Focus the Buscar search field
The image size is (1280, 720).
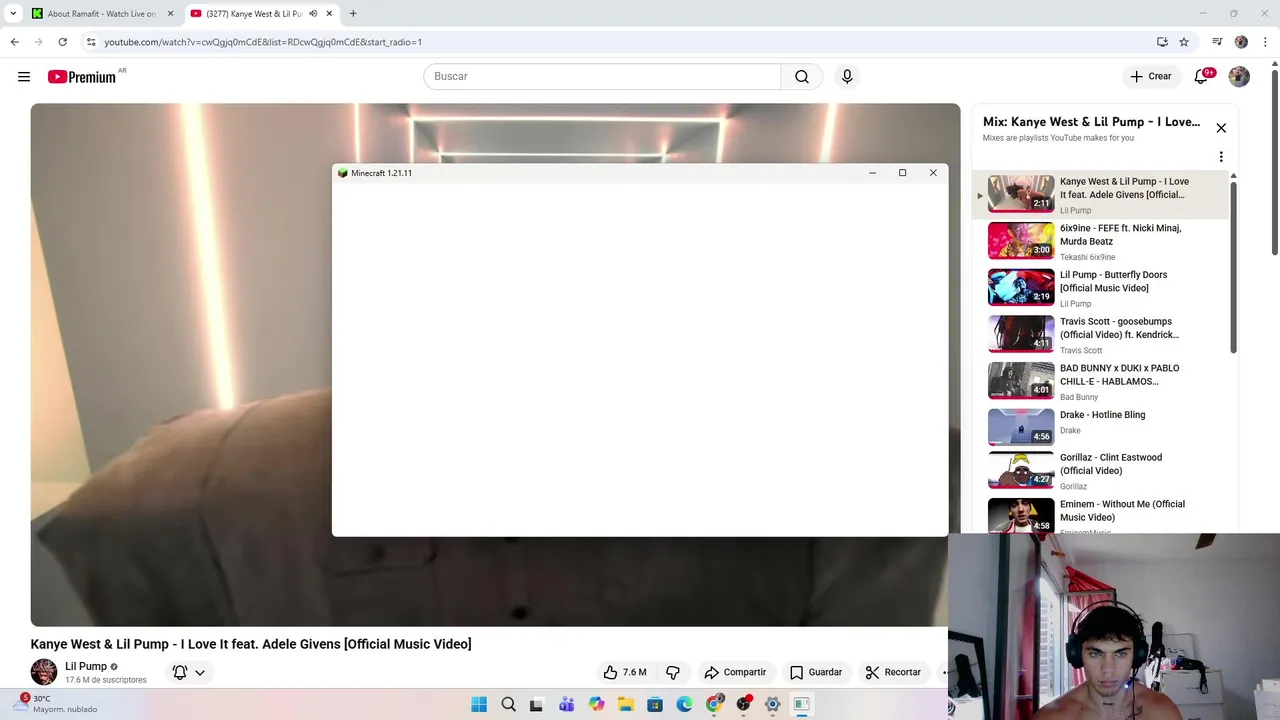pyautogui.click(x=602, y=77)
